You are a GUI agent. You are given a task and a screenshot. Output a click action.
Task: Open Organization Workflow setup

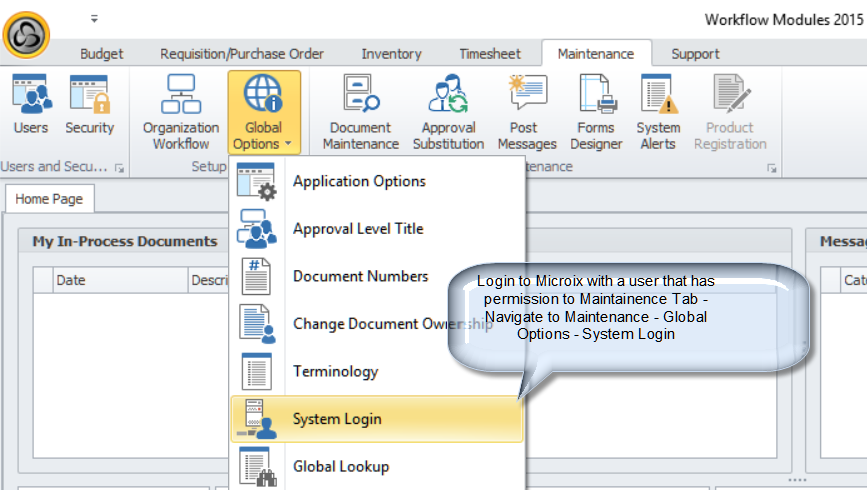(181, 112)
